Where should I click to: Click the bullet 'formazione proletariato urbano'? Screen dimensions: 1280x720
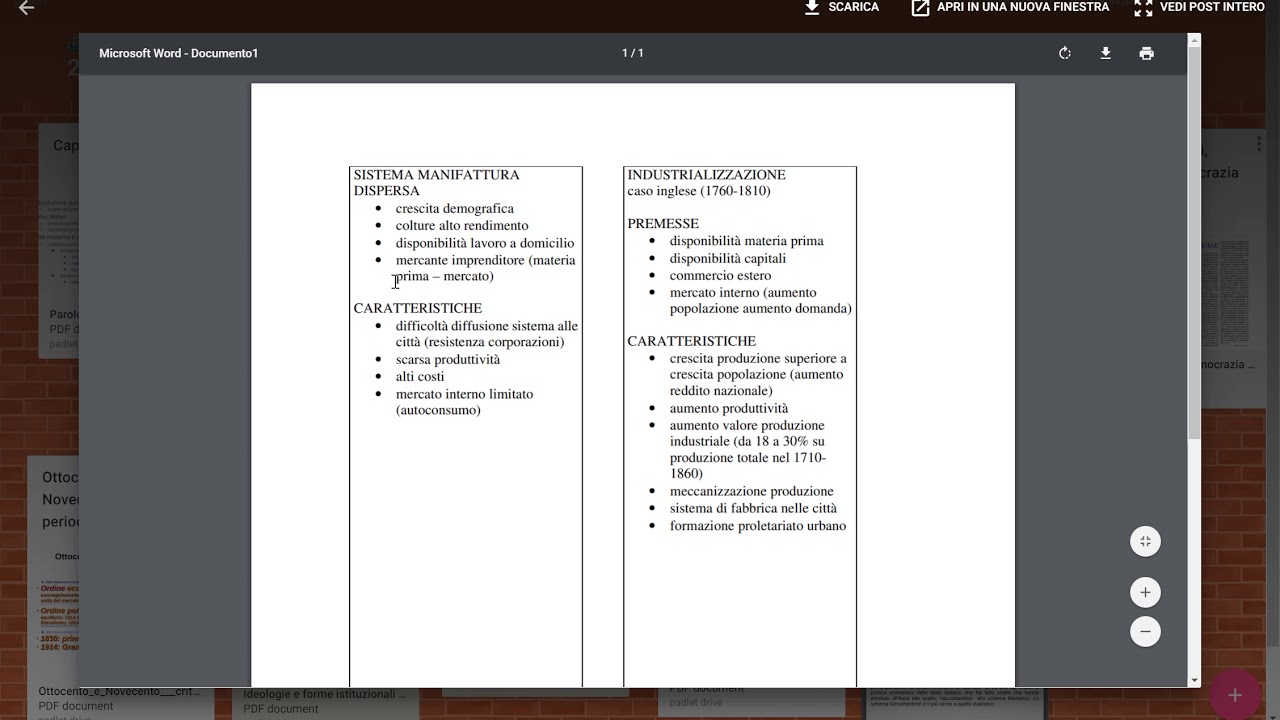pos(758,526)
